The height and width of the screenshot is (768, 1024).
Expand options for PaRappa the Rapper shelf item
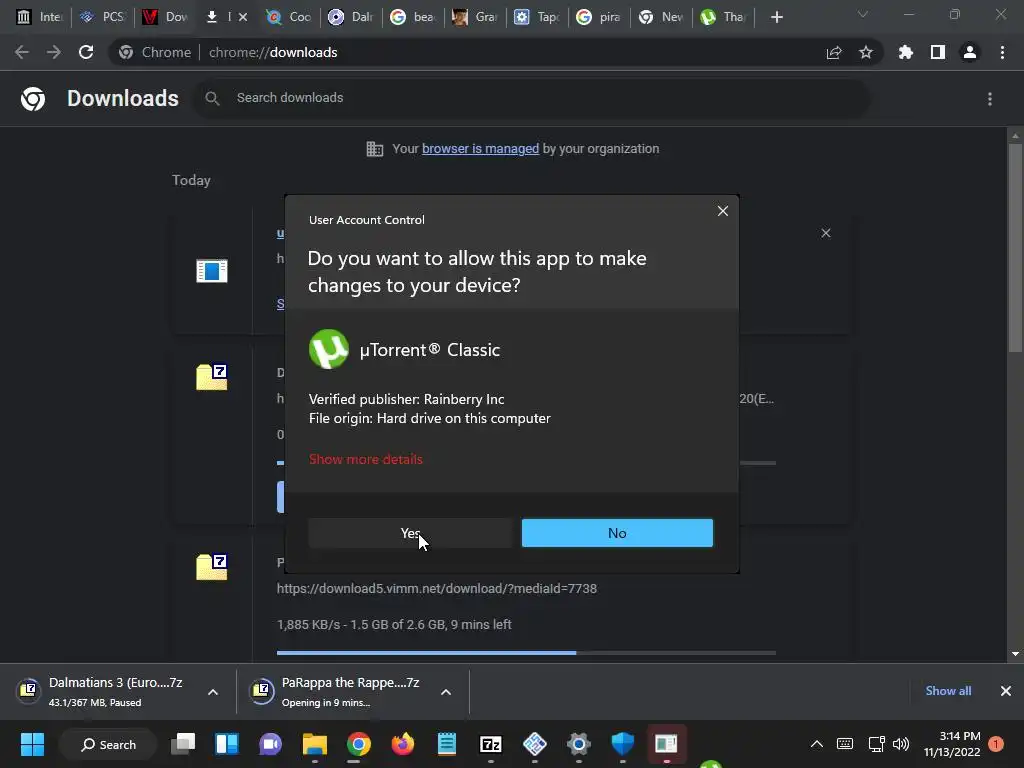(x=446, y=692)
